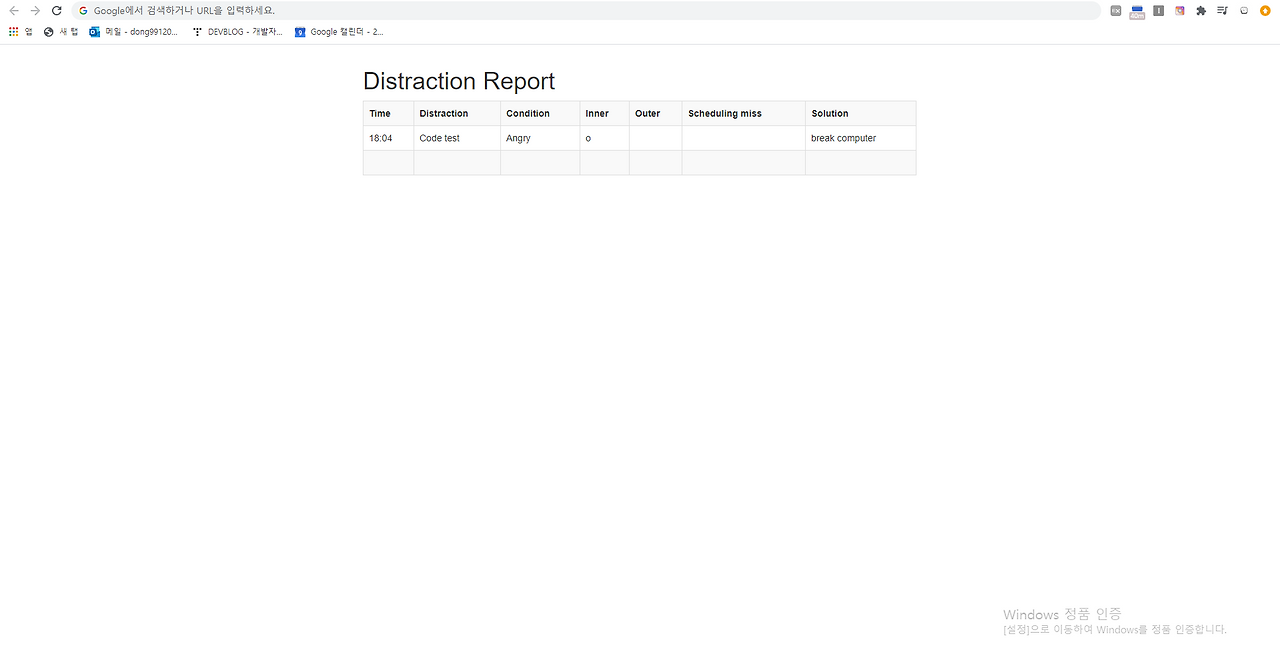The width and height of the screenshot is (1280, 666).
Task: Select the break computer solution cell
Action: (x=860, y=138)
